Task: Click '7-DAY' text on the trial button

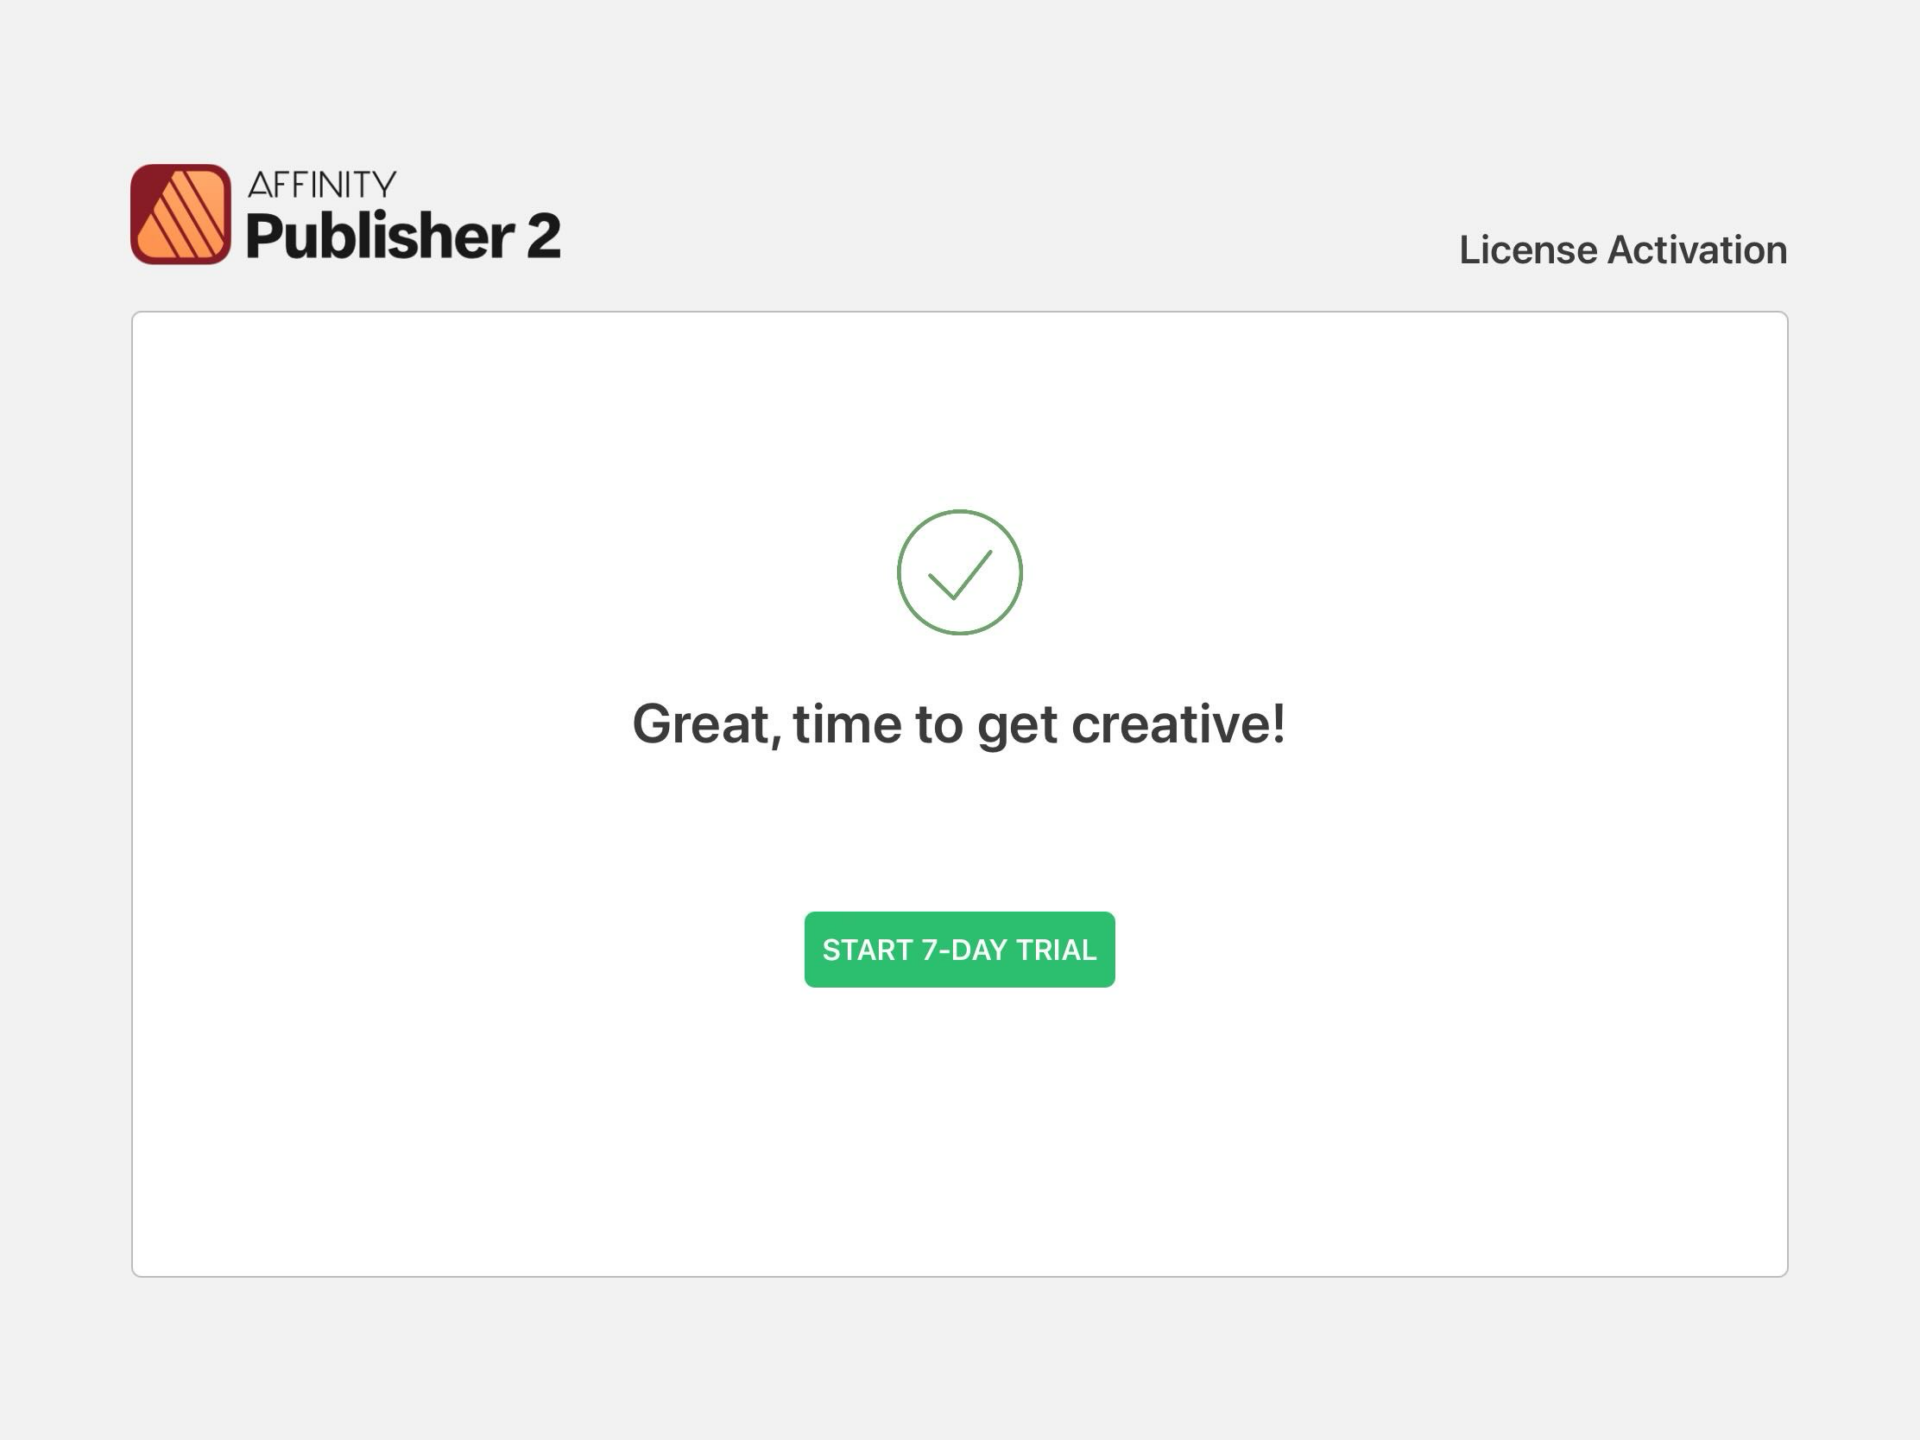Action: [964, 949]
